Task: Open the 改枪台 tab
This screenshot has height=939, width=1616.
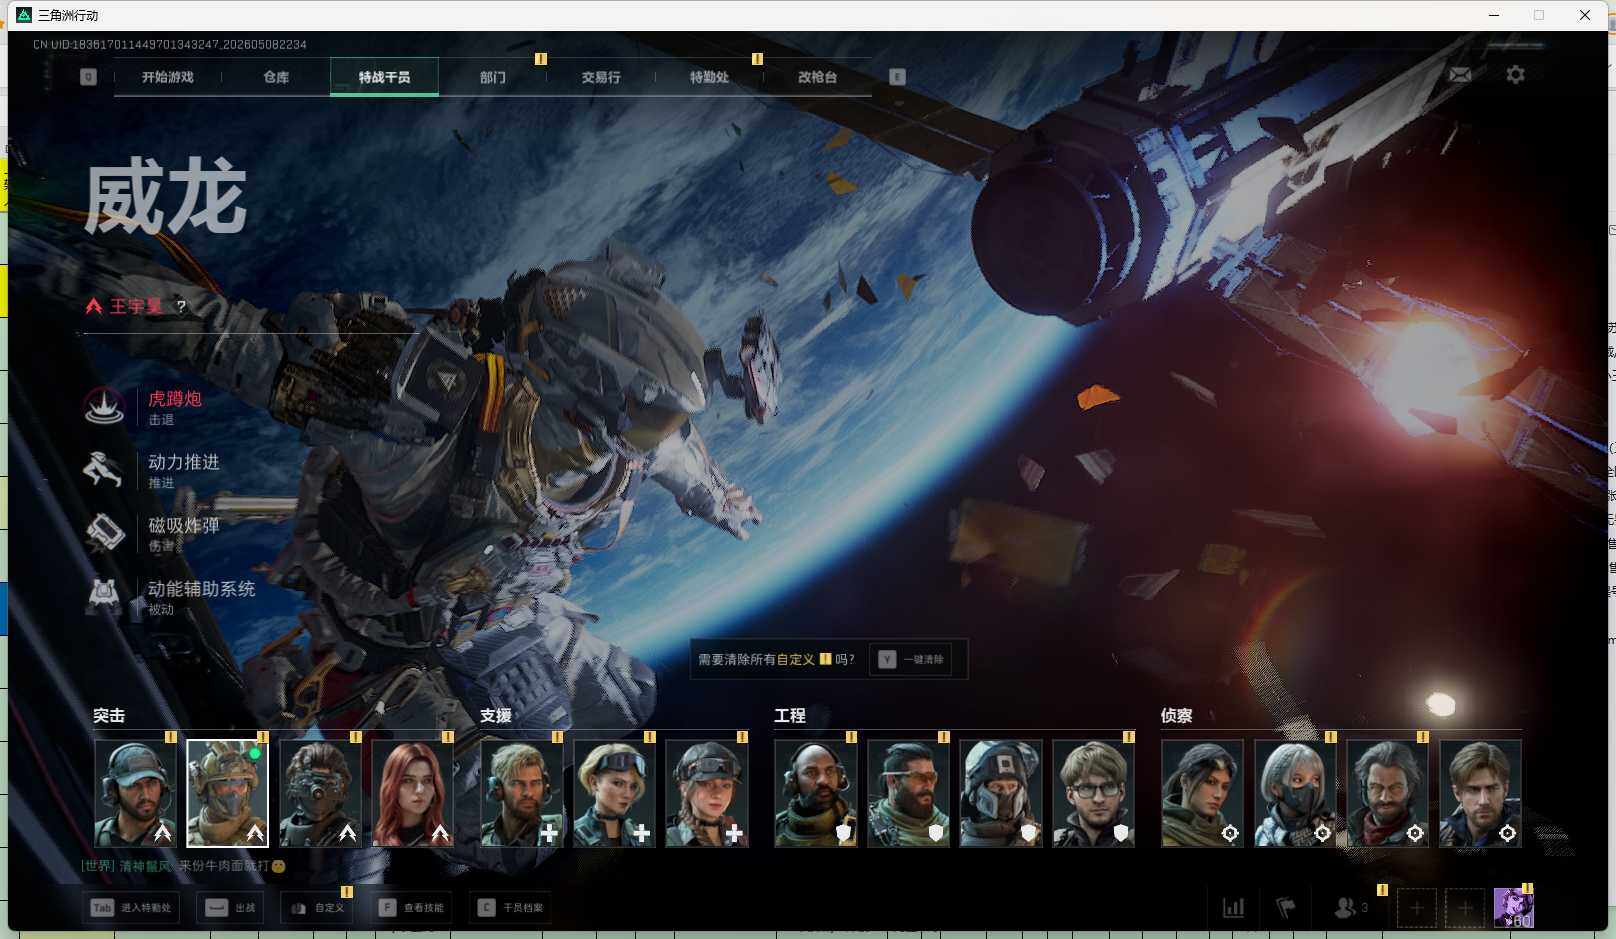Action: coord(817,77)
